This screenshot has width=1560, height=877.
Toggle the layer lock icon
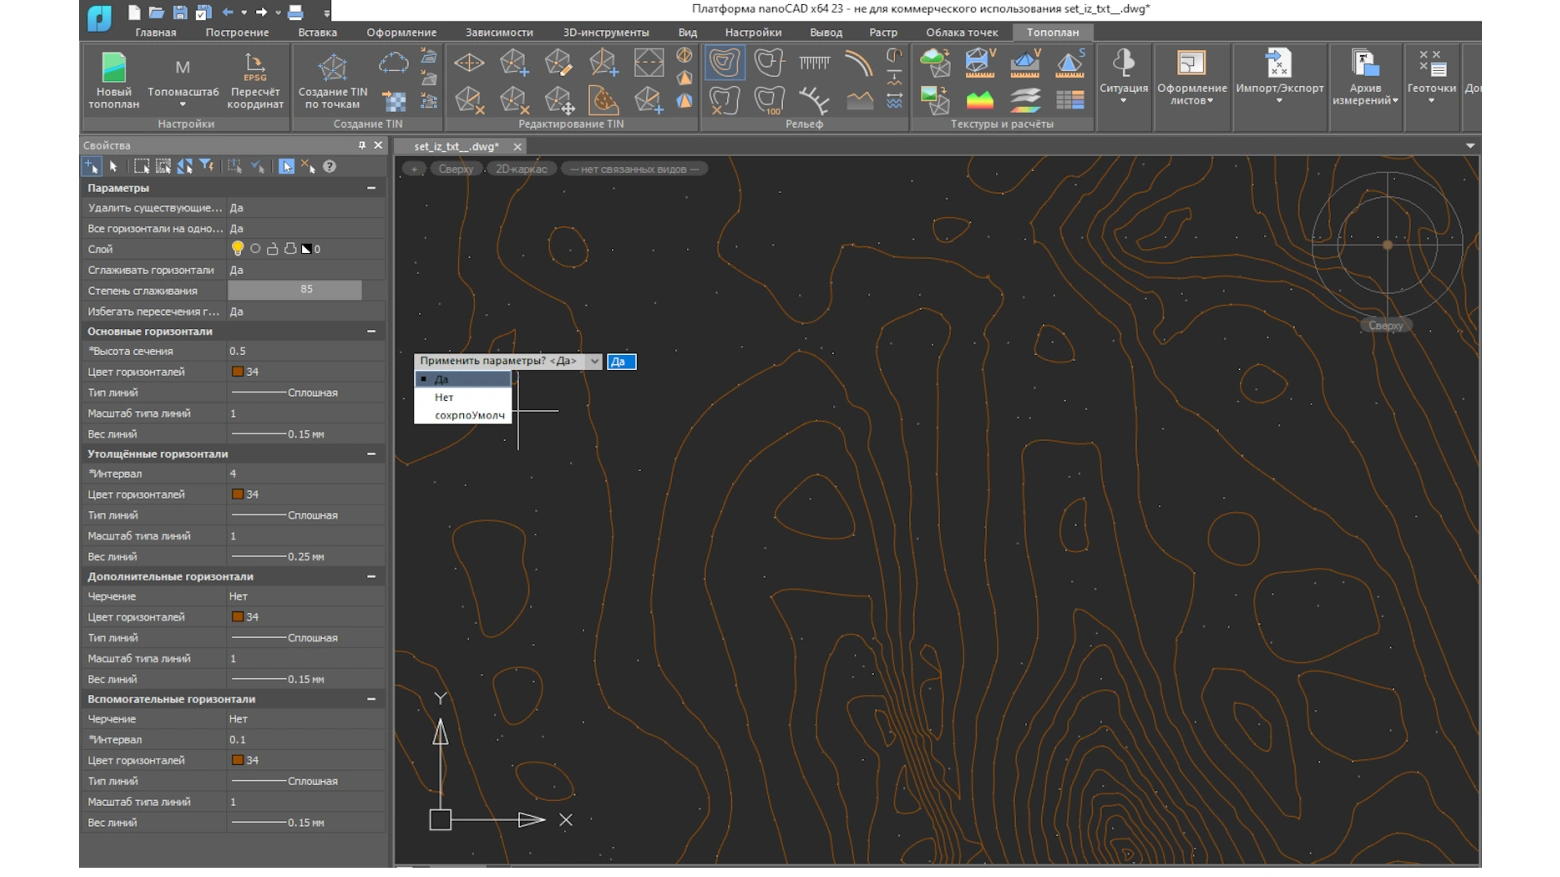tap(272, 249)
